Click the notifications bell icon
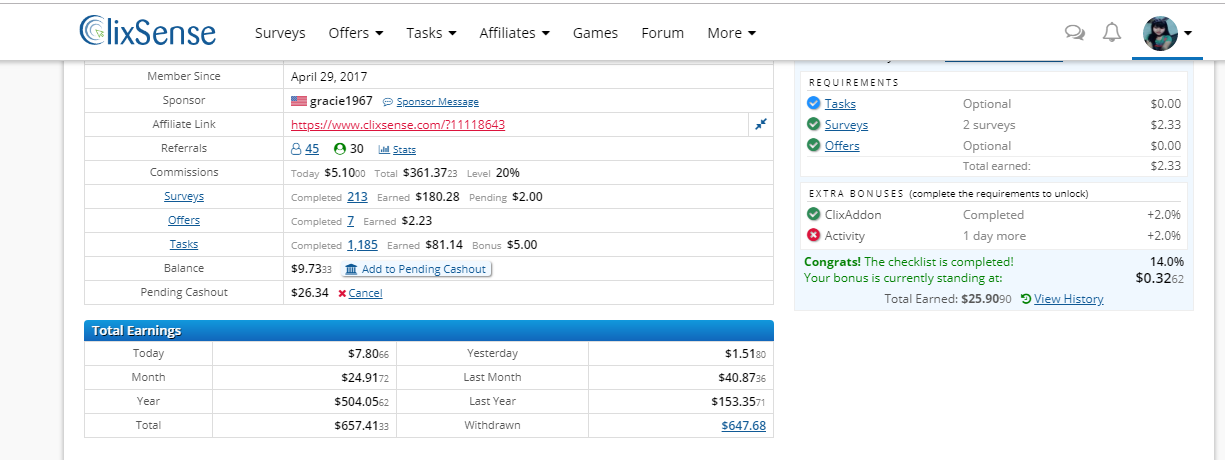This screenshot has height=460, width=1225. tap(1112, 33)
